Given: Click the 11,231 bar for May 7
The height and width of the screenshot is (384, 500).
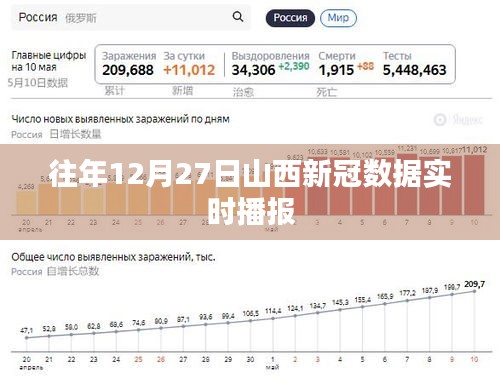Looking at the screenshot, I should pos(407,184).
